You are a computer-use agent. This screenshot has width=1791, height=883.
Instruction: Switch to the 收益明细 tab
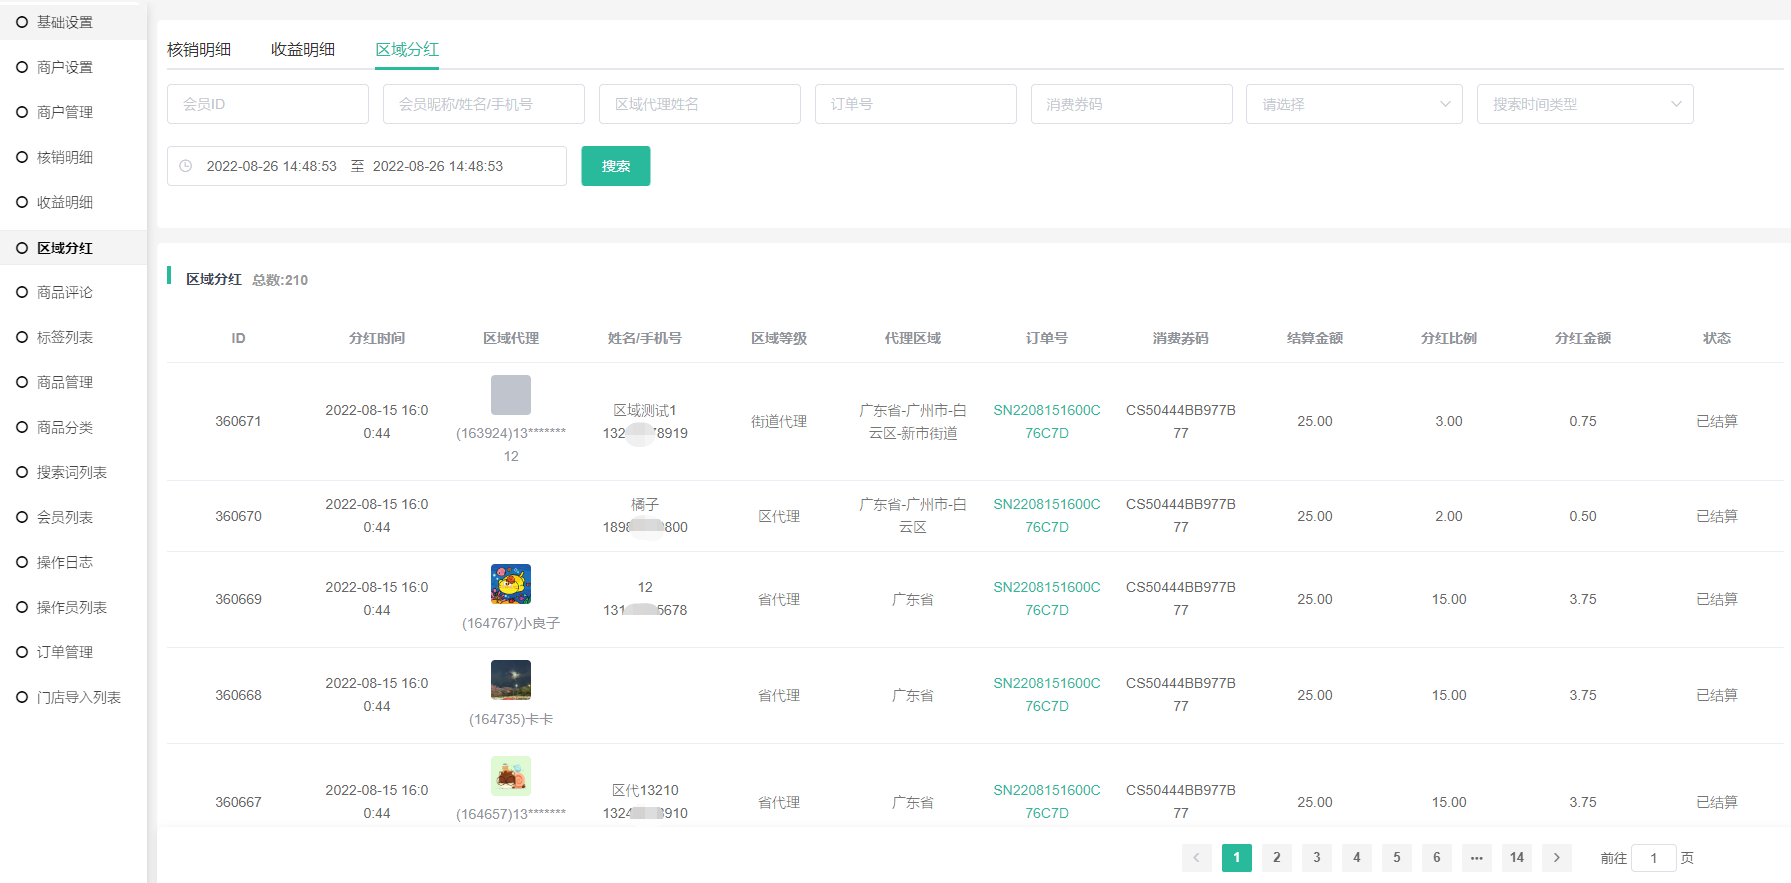coord(303,50)
